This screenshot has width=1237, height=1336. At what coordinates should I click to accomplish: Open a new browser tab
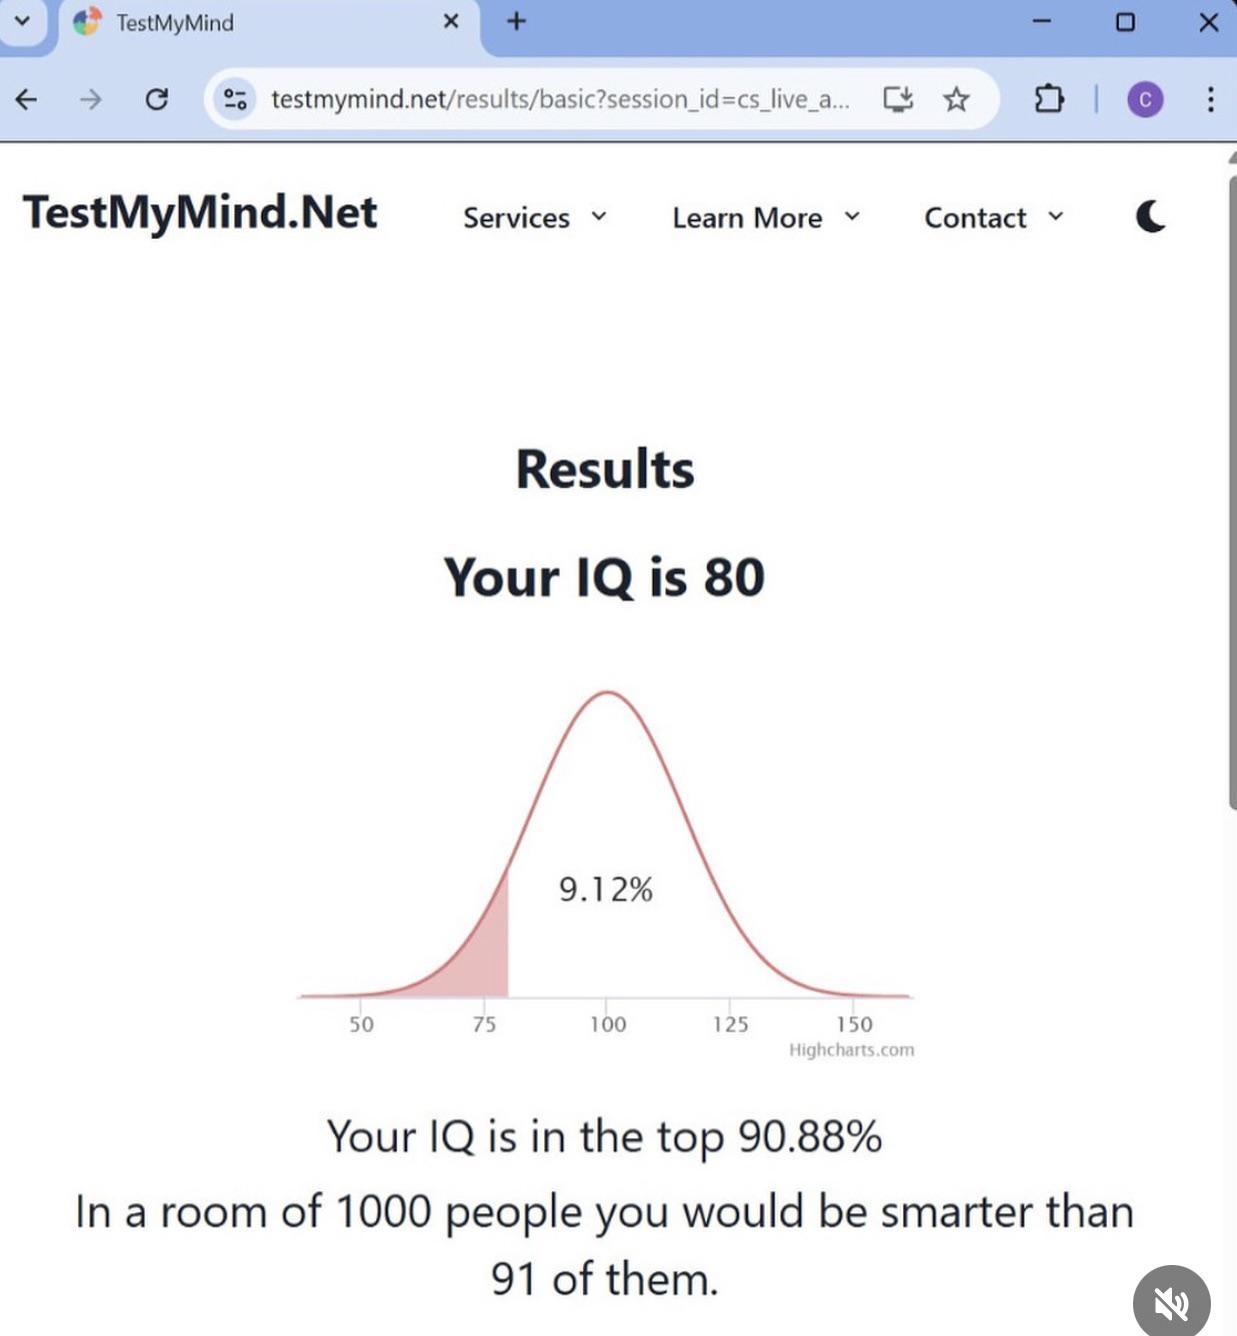(516, 21)
